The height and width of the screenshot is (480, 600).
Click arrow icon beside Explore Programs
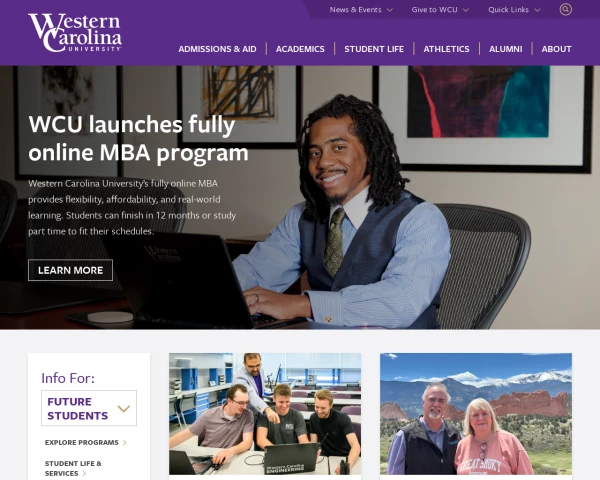(x=124, y=443)
